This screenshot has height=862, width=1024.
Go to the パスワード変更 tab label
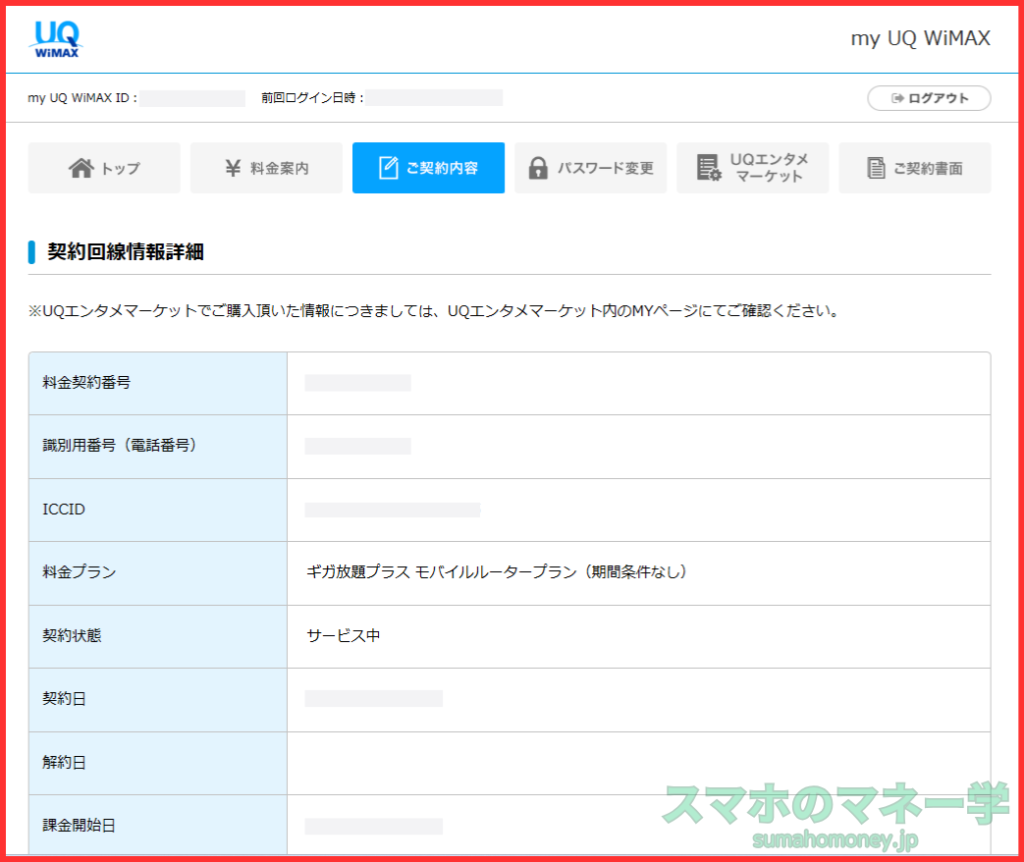click(x=605, y=168)
